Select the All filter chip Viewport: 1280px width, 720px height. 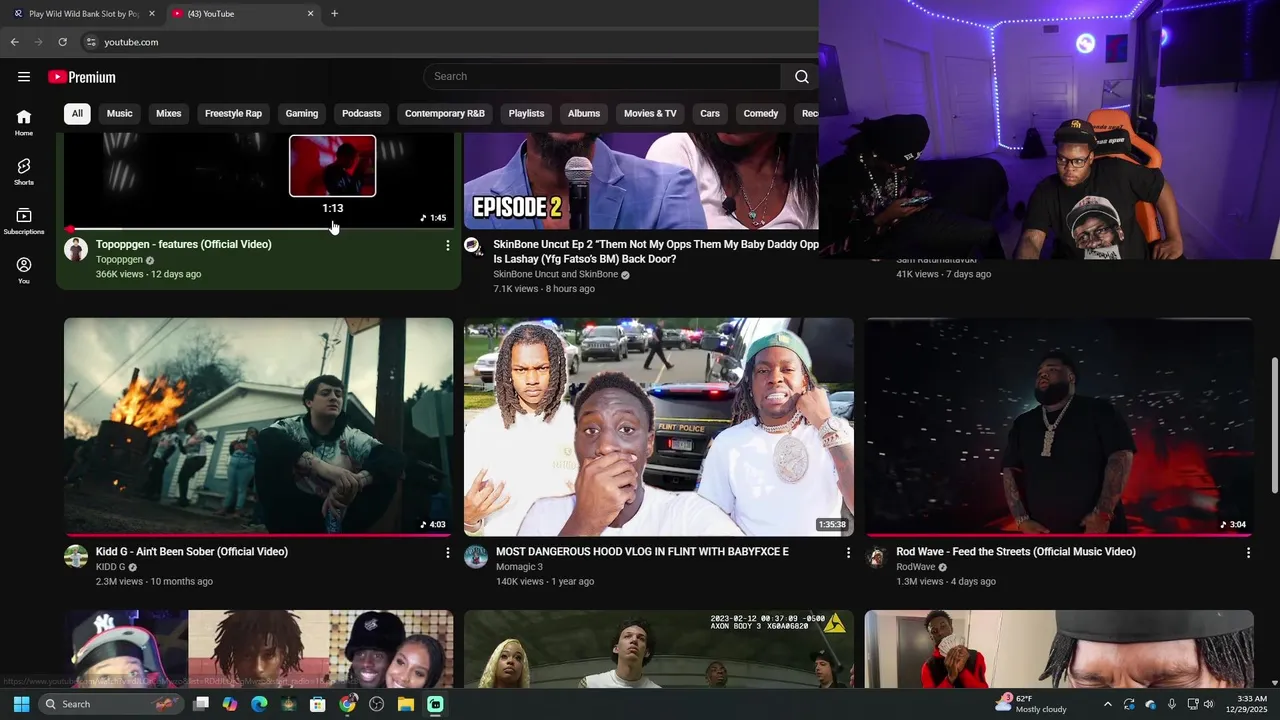pyautogui.click(x=77, y=113)
